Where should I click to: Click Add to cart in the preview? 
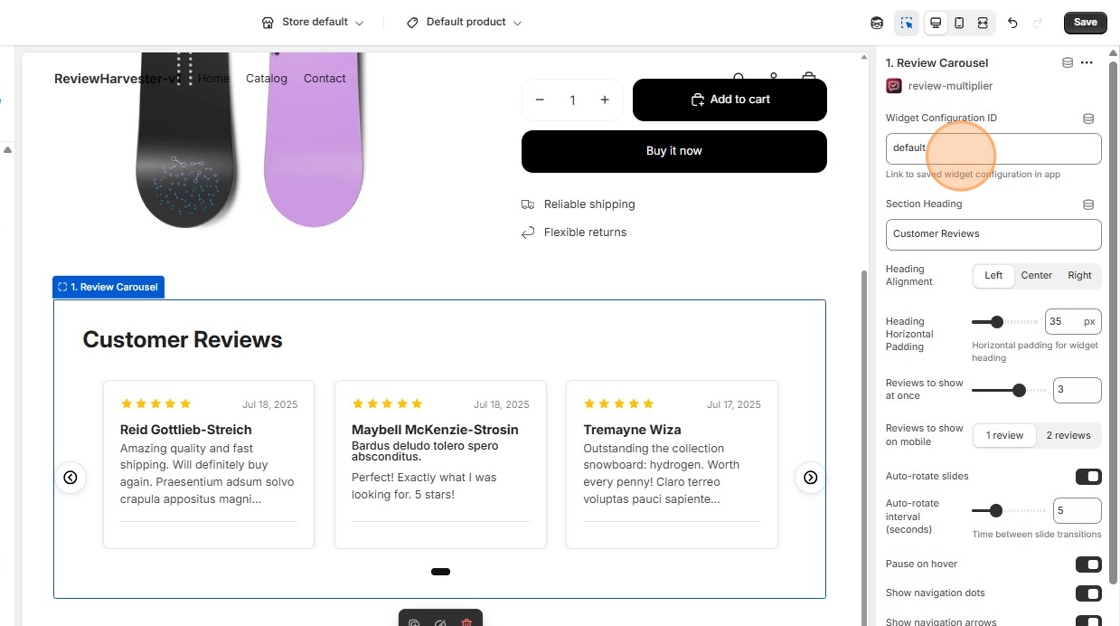point(730,100)
